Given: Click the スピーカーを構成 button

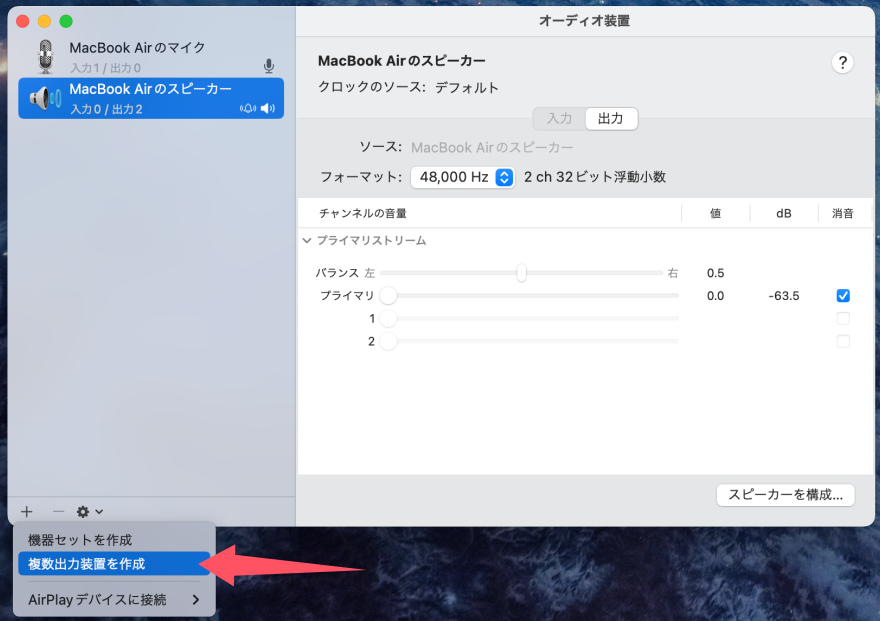Looking at the screenshot, I should click(x=785, y=495).
